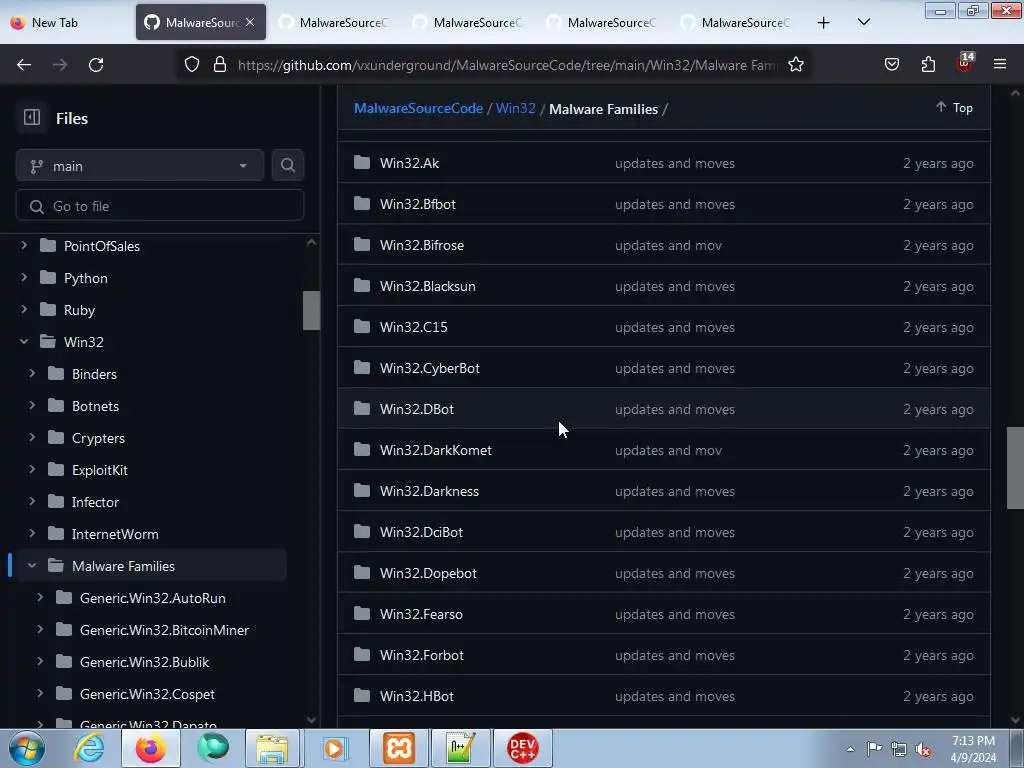Image resolution: width=1024 pixels, height=768 pixels.
Task: Open the Win32.Dopebot directory
Action: click(x=428, y=573)
